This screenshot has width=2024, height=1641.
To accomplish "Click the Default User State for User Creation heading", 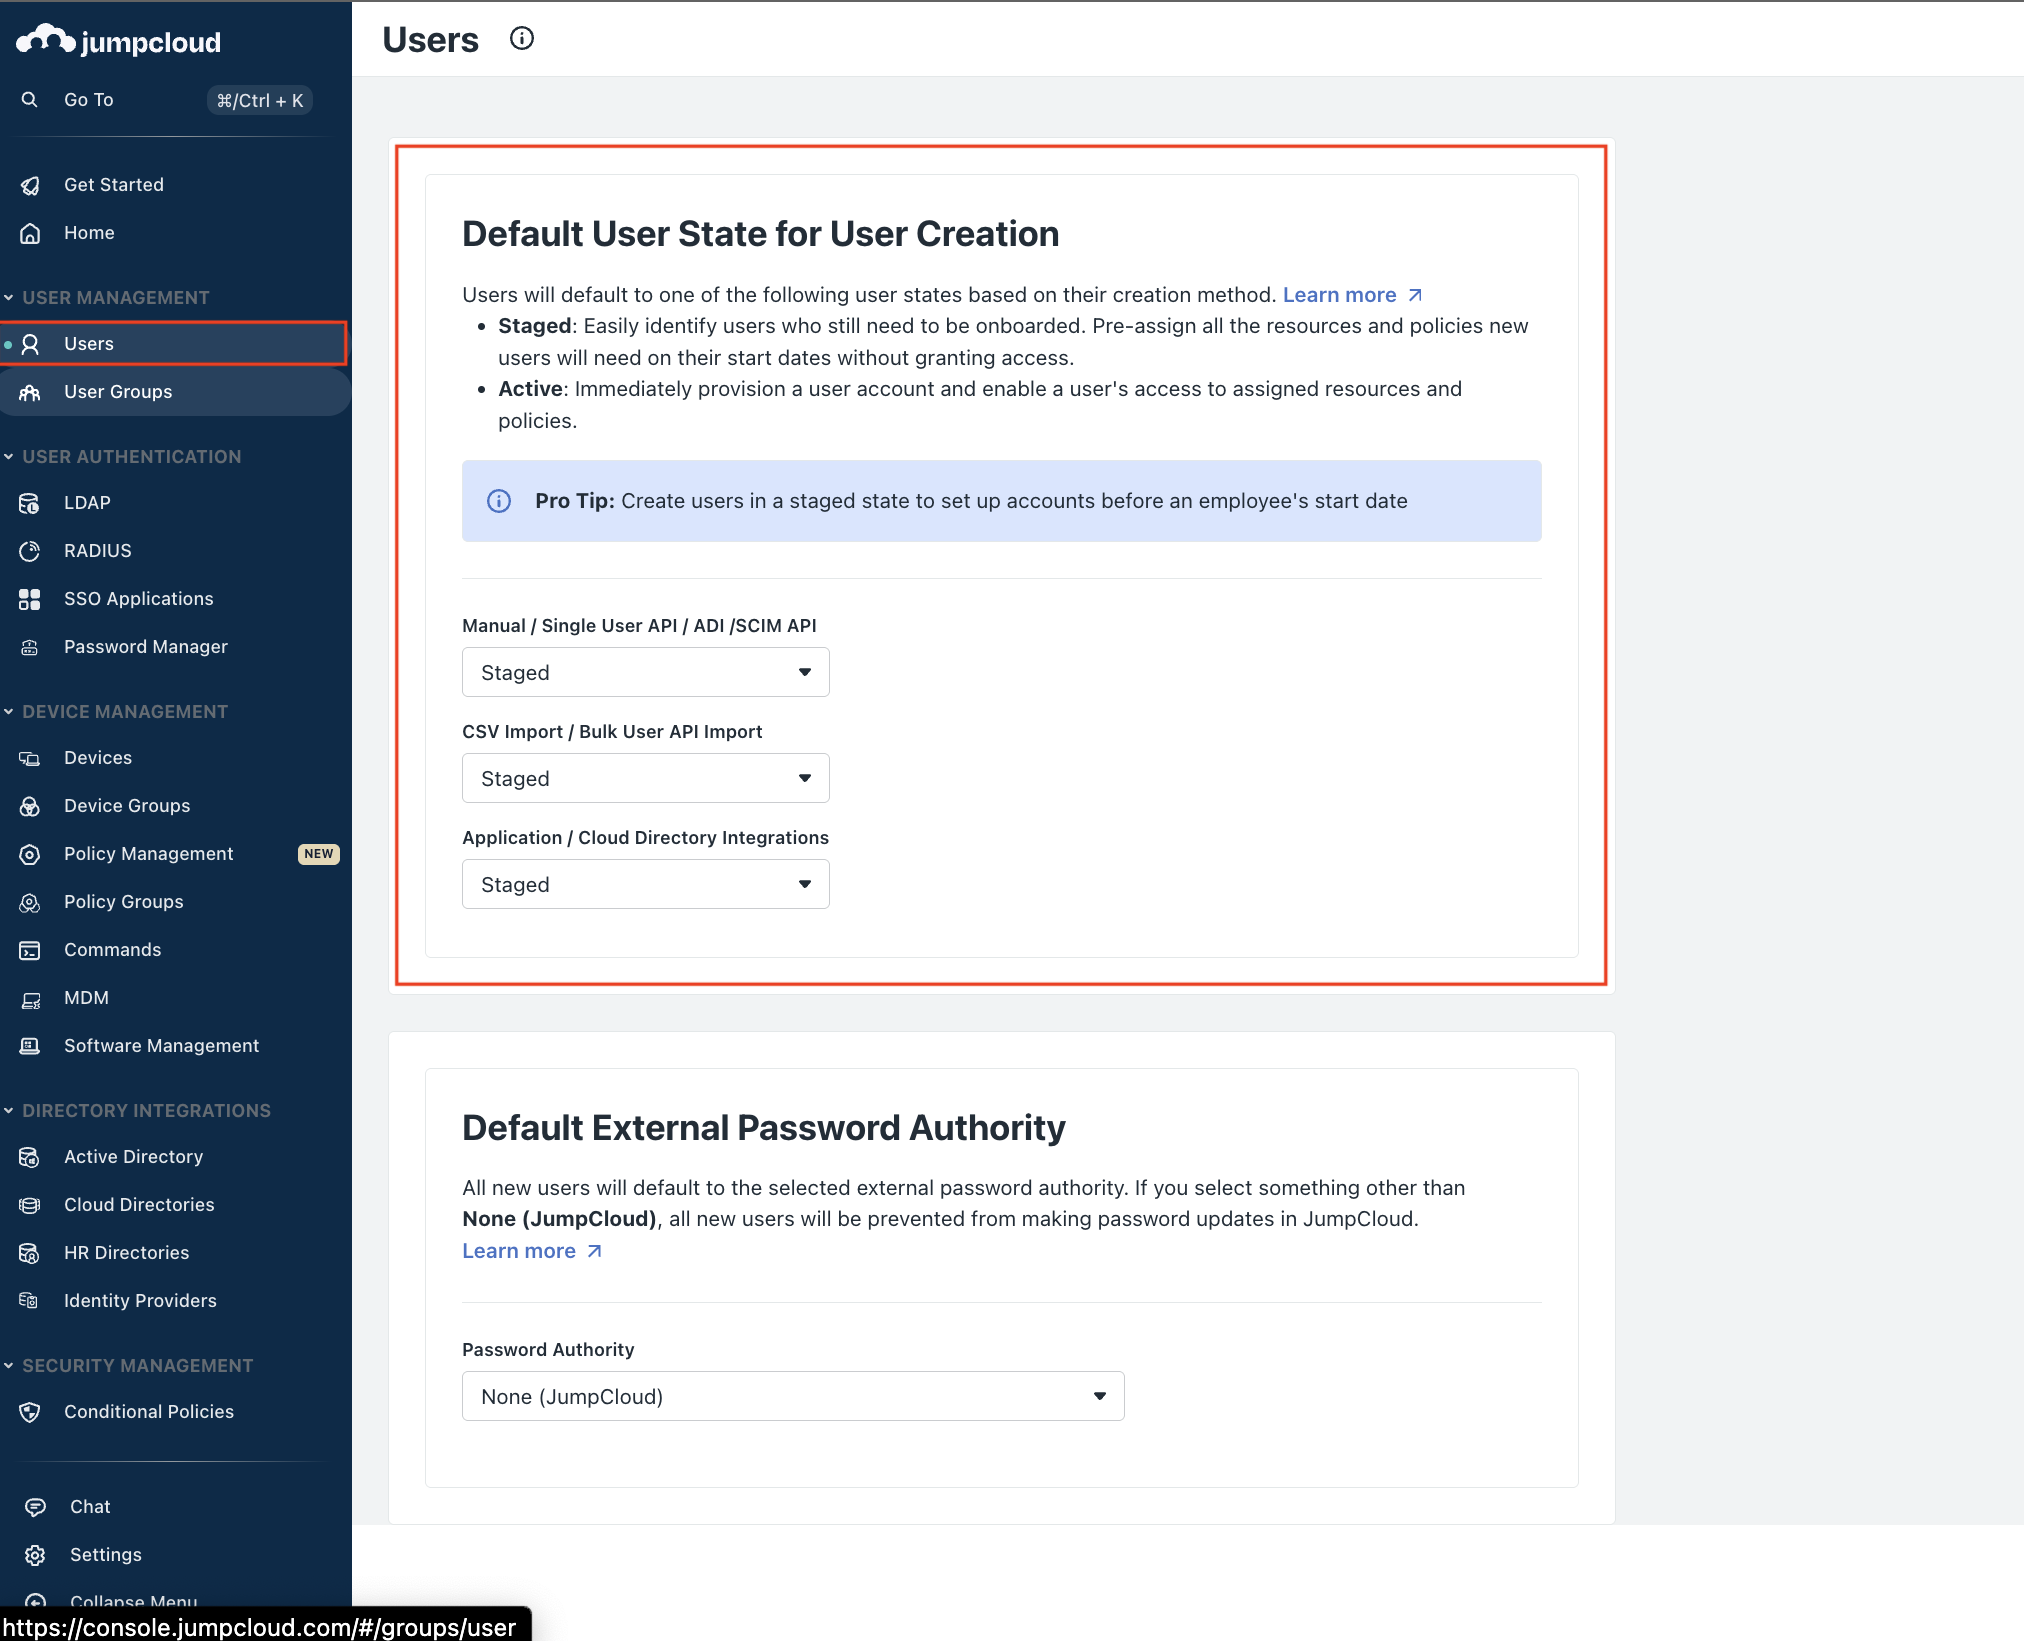I will (x=761, y=234).
